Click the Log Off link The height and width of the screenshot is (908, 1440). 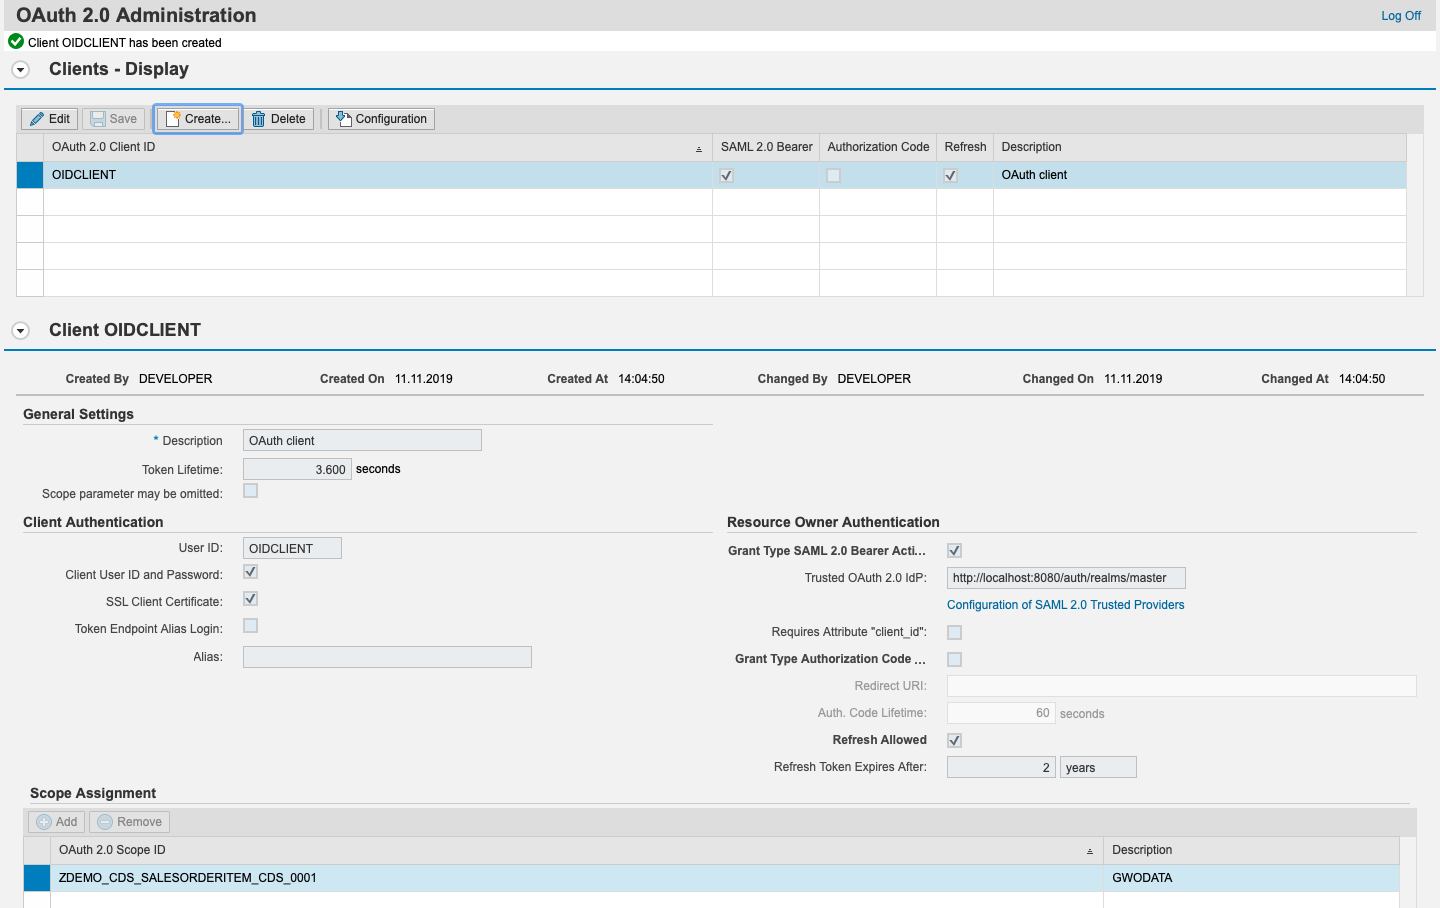1401,16
